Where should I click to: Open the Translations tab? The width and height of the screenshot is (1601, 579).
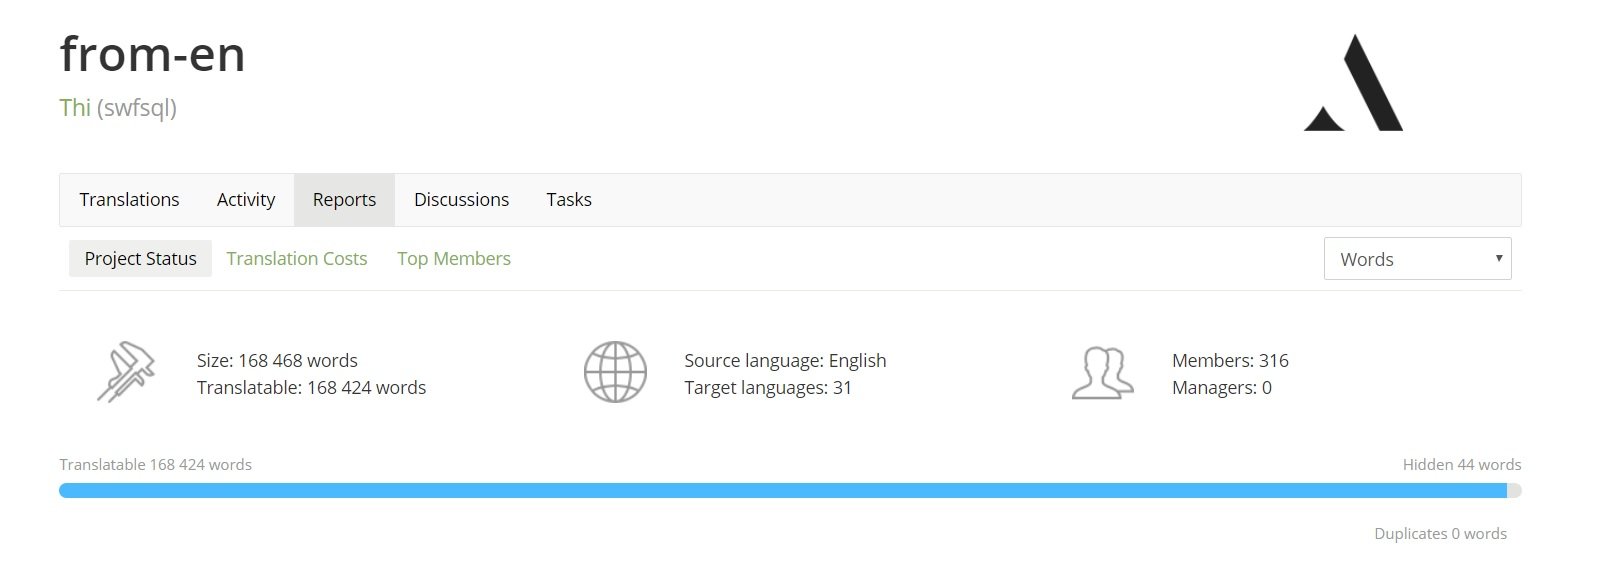point(129,200)
